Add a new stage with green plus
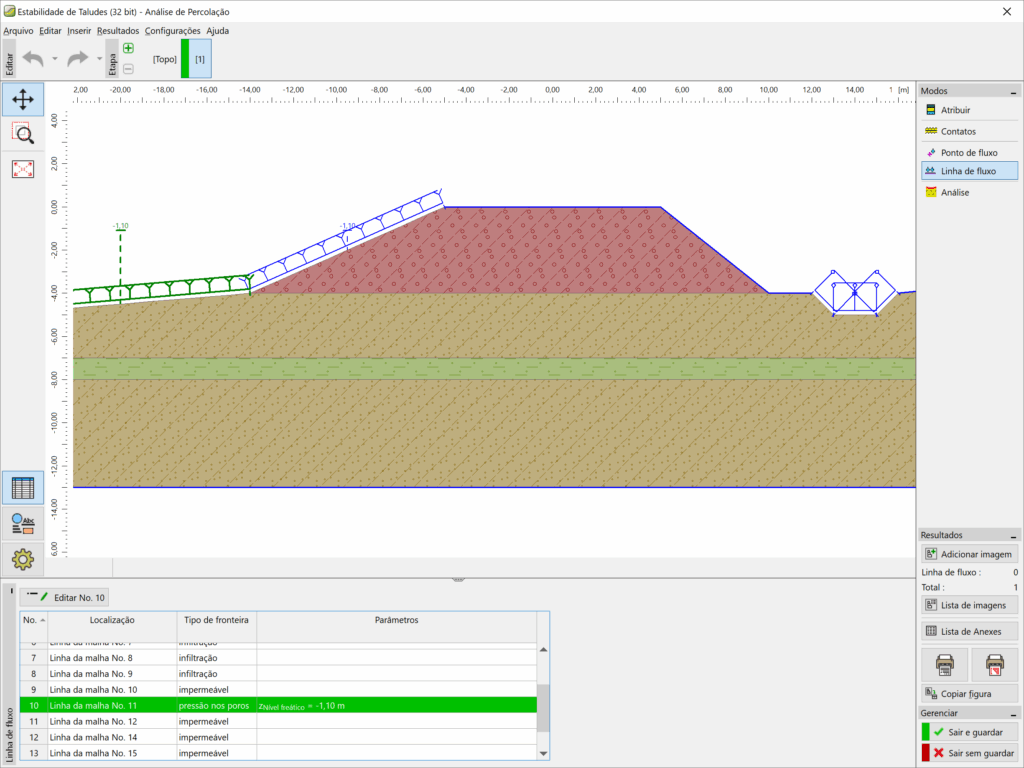The width and height of the screenshot is (1024, 768). 129,48
